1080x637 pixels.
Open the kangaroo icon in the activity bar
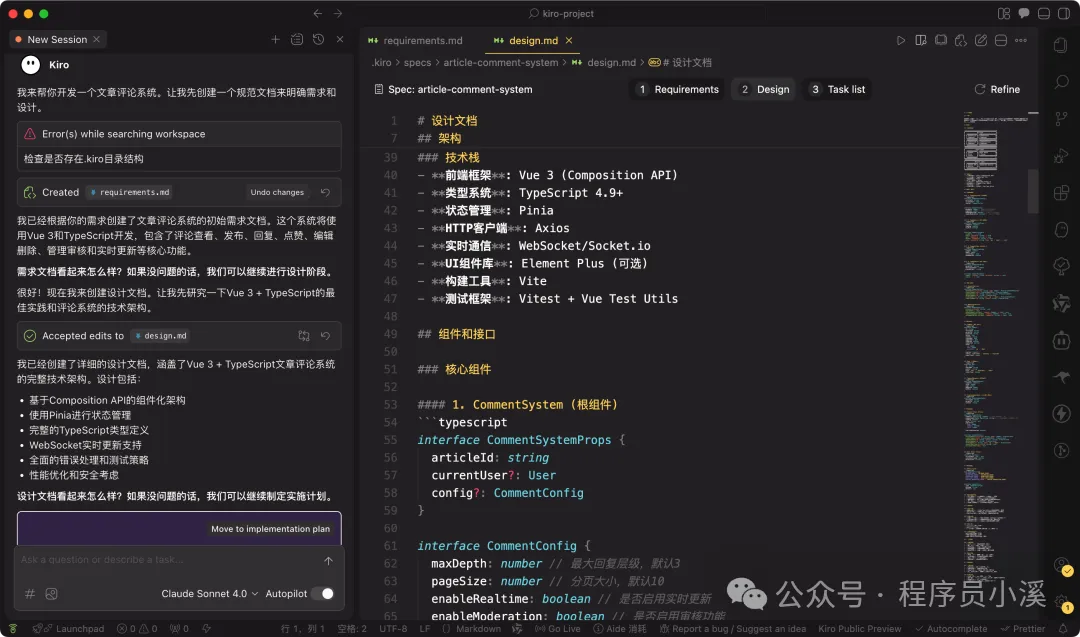click(x=1061, y=377)
